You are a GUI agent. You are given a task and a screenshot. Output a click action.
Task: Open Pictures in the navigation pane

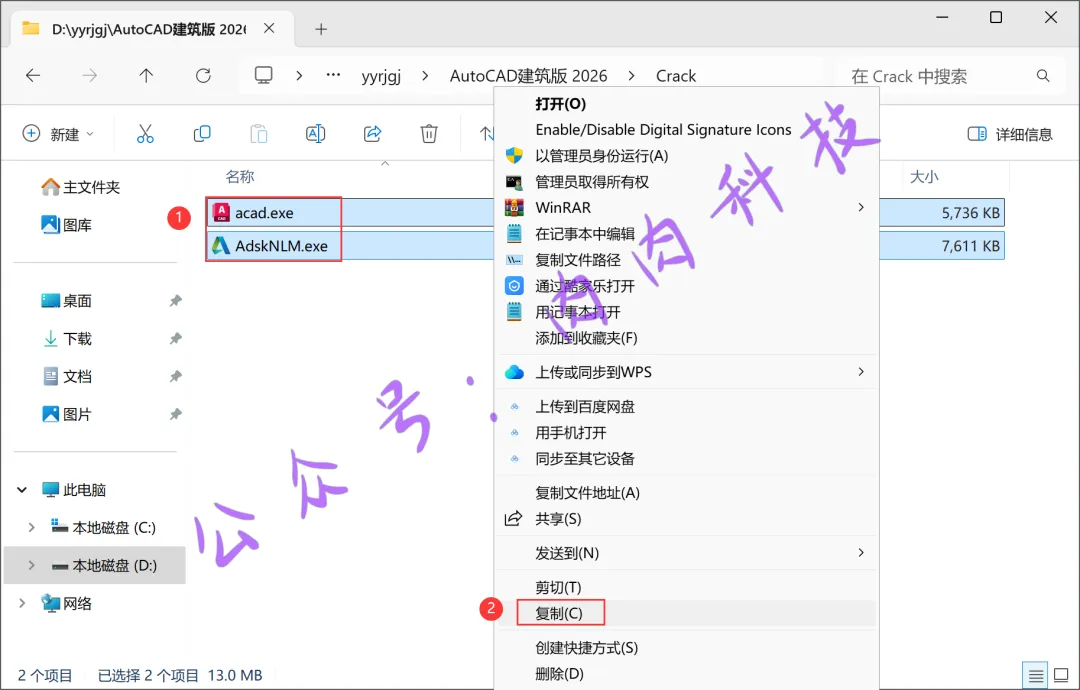pyautogui.click(x=67, y=415)
